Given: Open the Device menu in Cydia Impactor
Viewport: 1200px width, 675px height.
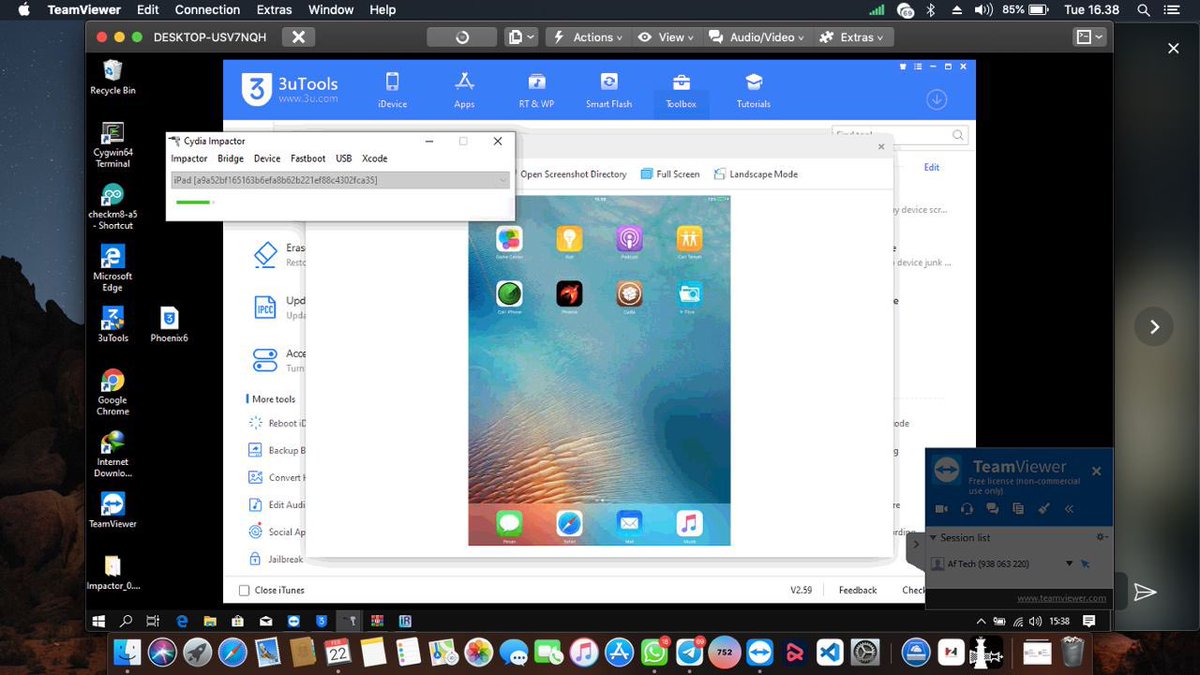Looking at the screenshot, I should 267,158.
